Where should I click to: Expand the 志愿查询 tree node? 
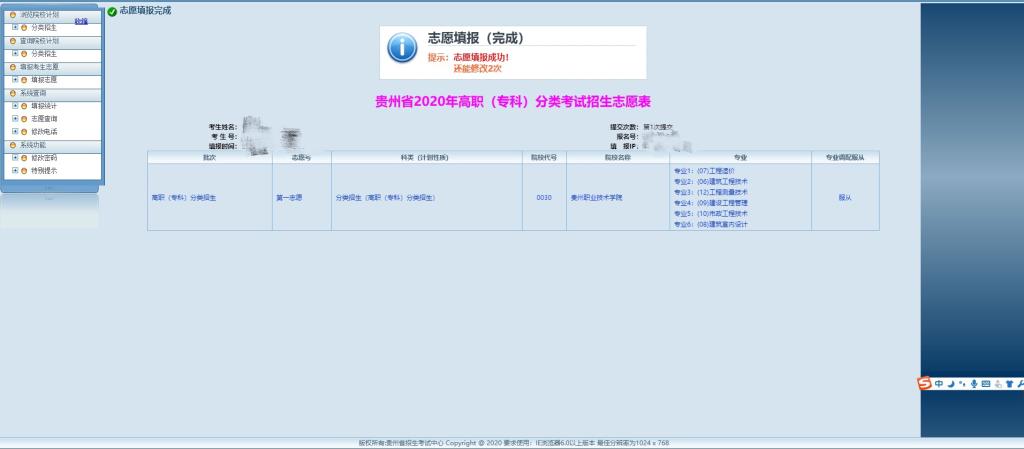(x=15, y=118)
